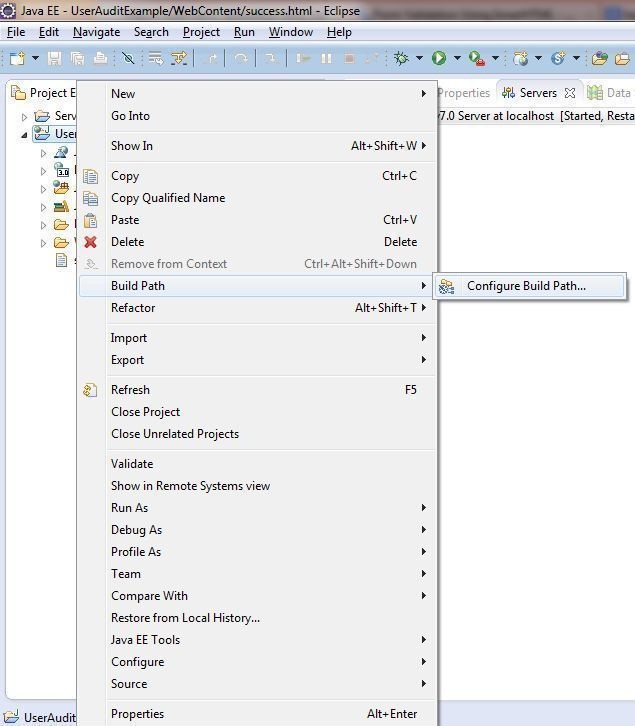This screenshot has width=635, height=726.
Task: Click the Skip All Breakpoints icon
Action: tap(128, 58)
